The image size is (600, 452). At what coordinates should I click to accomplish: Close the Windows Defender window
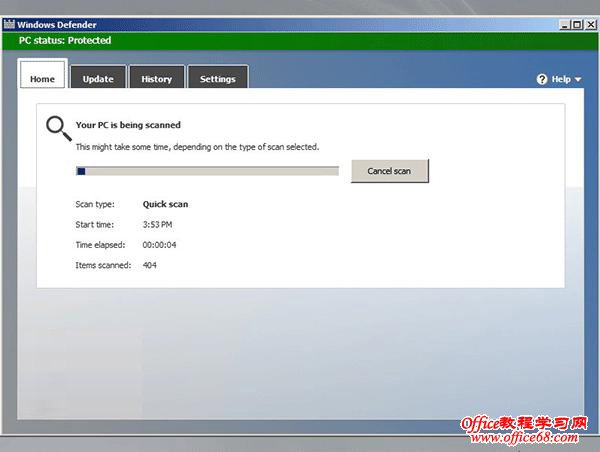pyautogui.click(x=591, y=25)
